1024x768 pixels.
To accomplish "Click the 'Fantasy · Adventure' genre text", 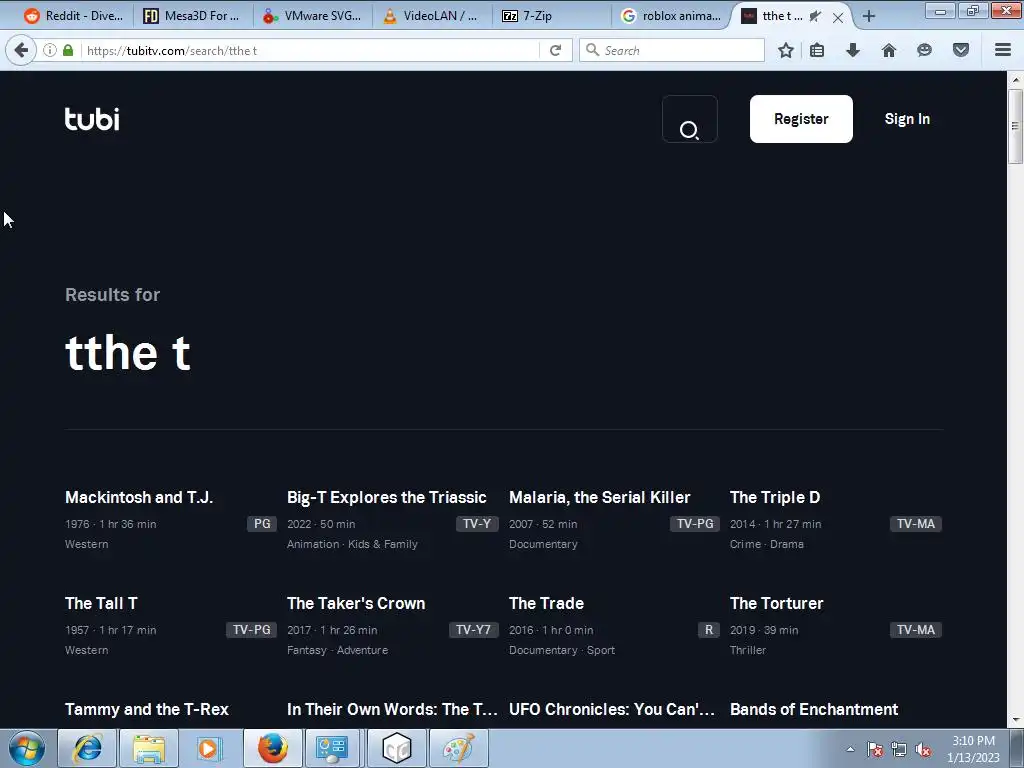I will point(337,650).
